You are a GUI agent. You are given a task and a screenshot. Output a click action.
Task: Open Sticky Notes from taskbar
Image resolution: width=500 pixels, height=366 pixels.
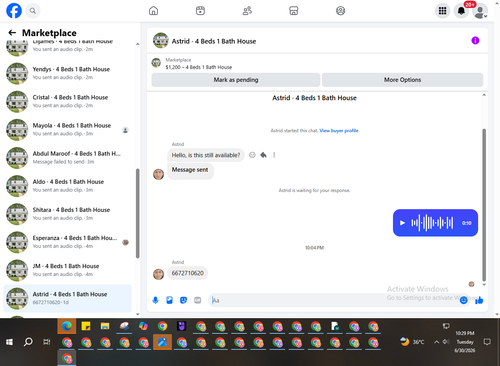tap(86, 326)
